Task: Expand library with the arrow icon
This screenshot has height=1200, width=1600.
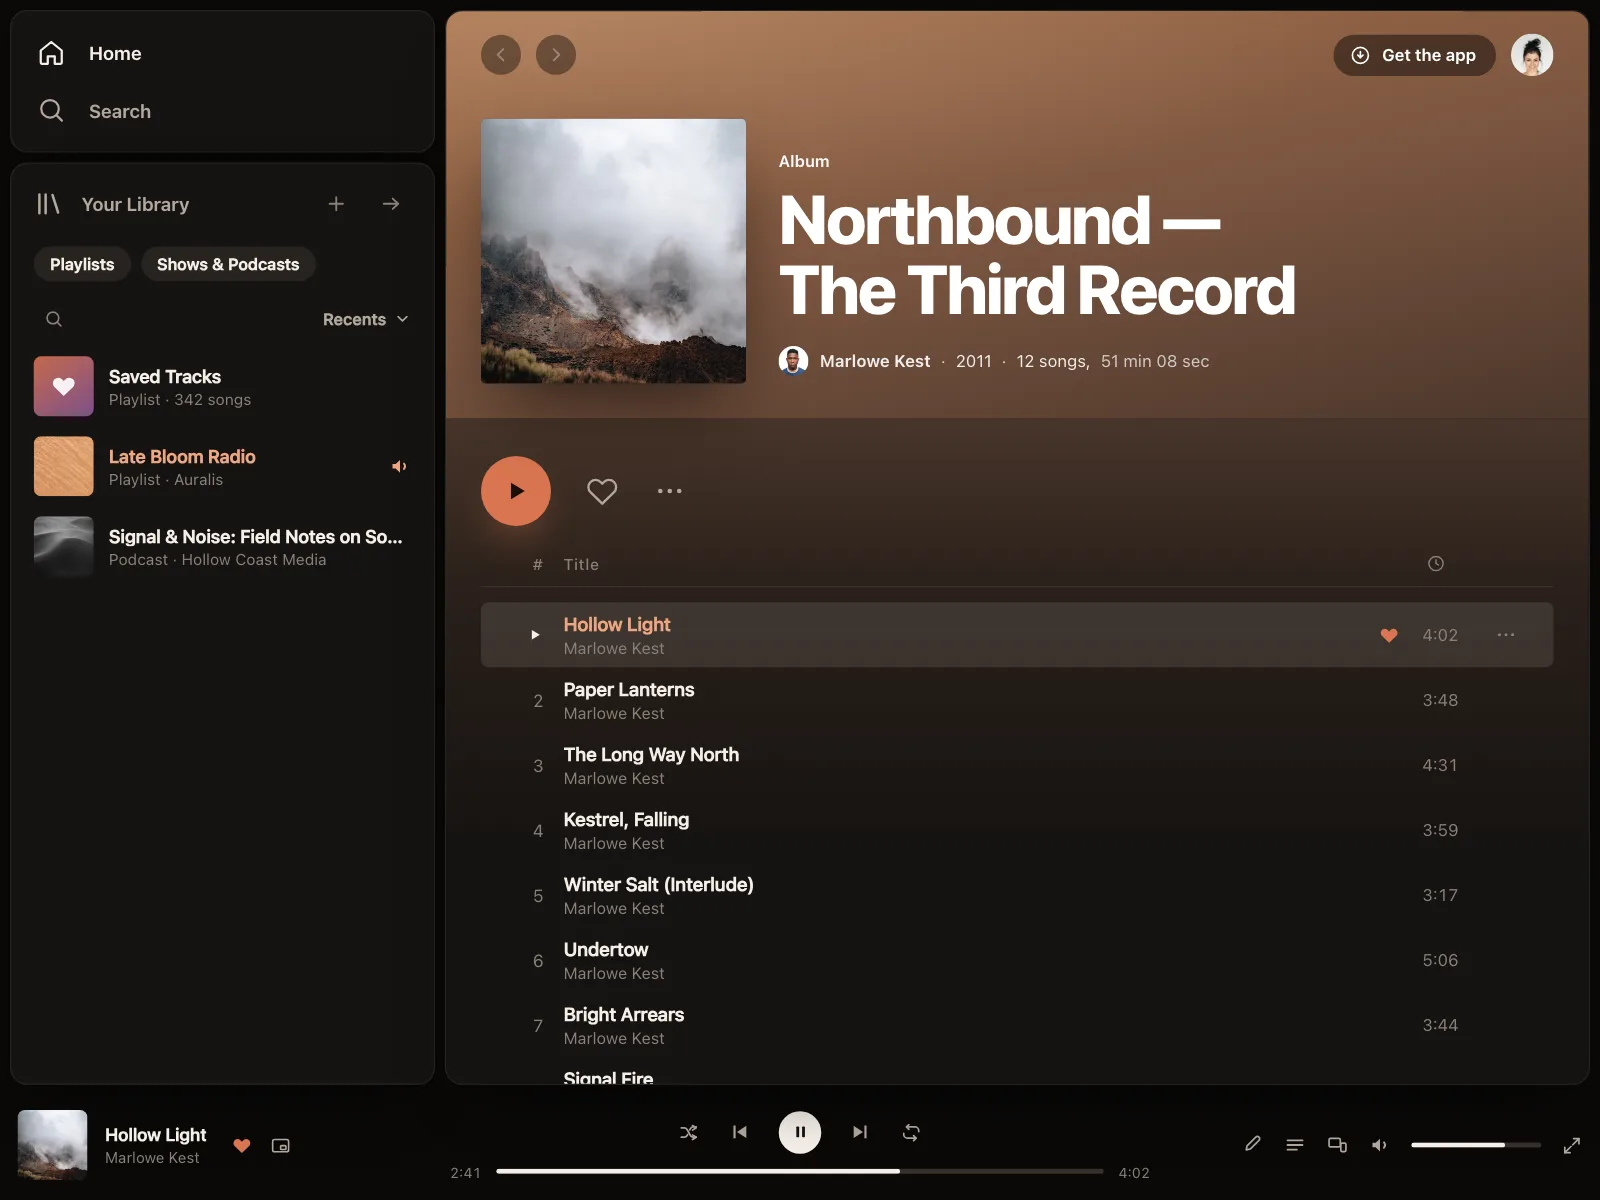Action: click(391, 204)
